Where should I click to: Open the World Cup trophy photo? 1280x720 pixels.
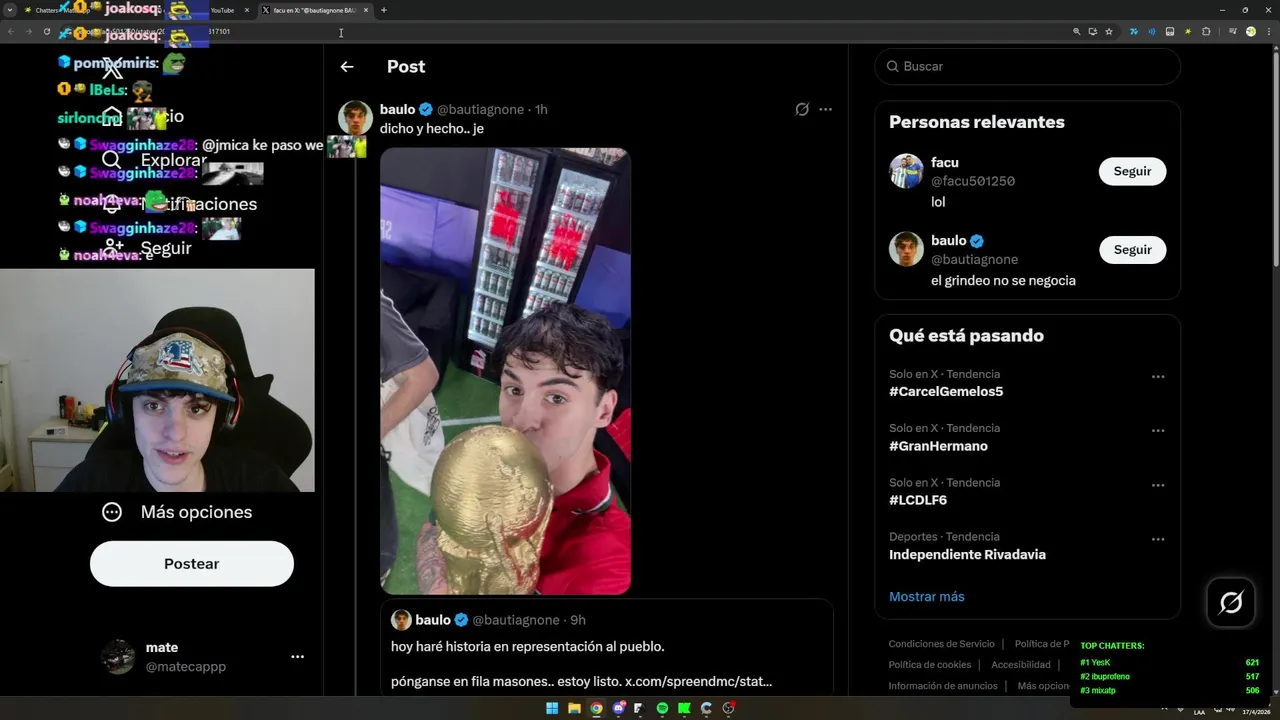[x=505, y=371]
